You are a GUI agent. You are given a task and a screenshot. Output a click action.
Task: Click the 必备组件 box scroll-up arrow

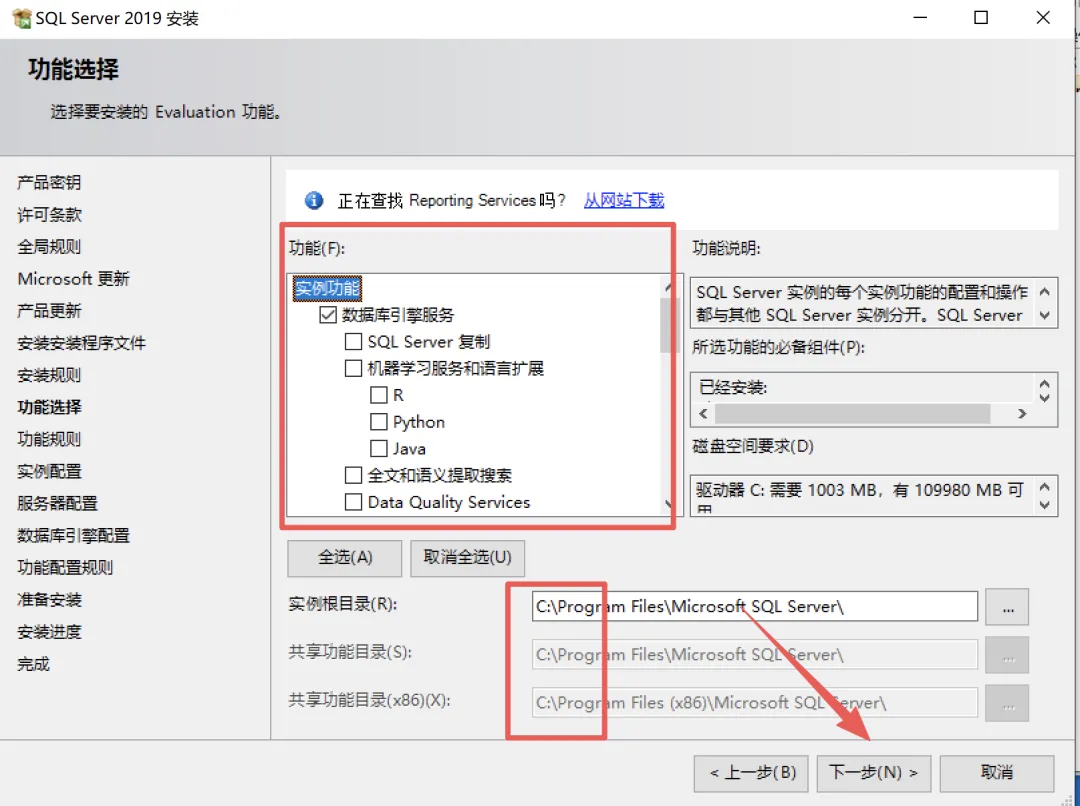[x=1045, y=384]
